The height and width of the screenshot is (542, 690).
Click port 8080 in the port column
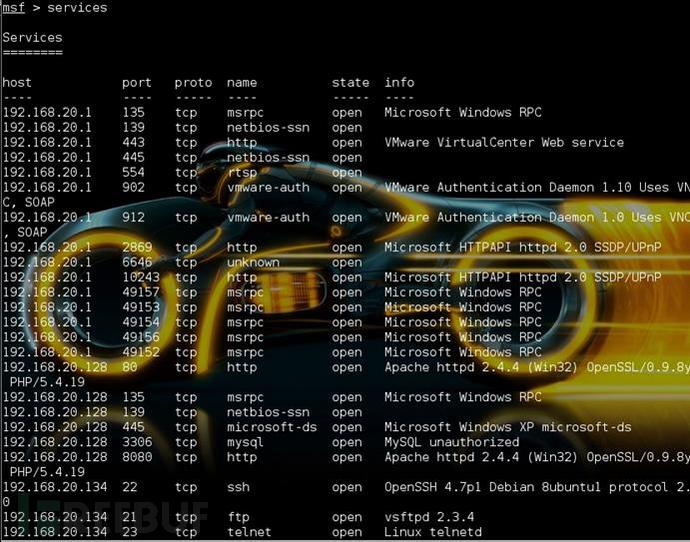click(137, 457)
